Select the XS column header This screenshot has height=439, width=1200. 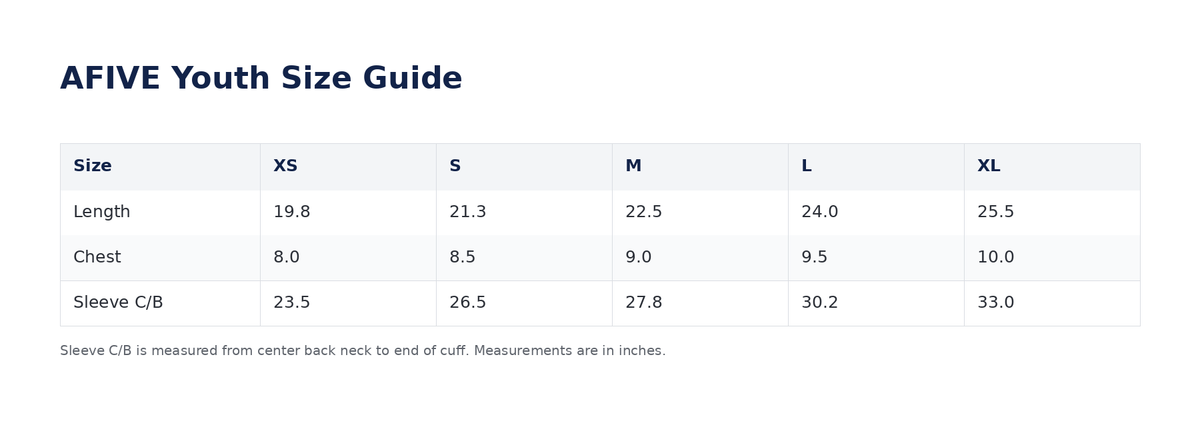tap(348, 166)
